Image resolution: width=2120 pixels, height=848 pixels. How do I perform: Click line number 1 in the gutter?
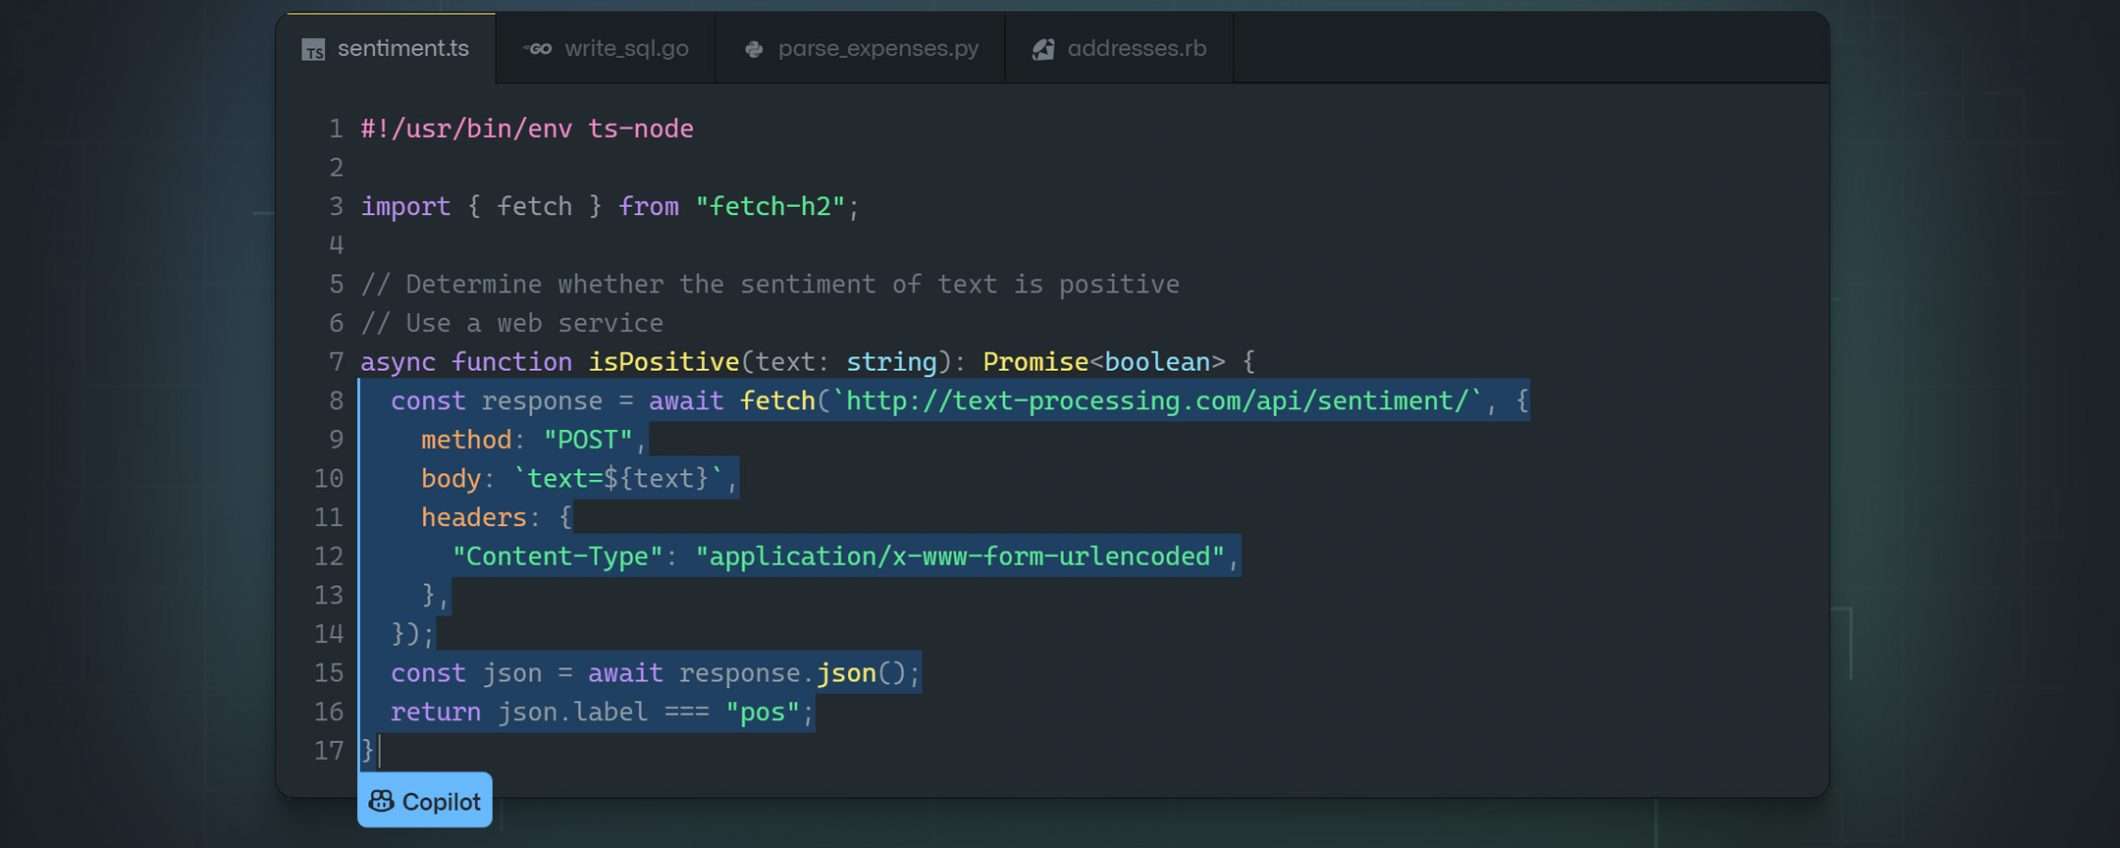coord(335,129)
